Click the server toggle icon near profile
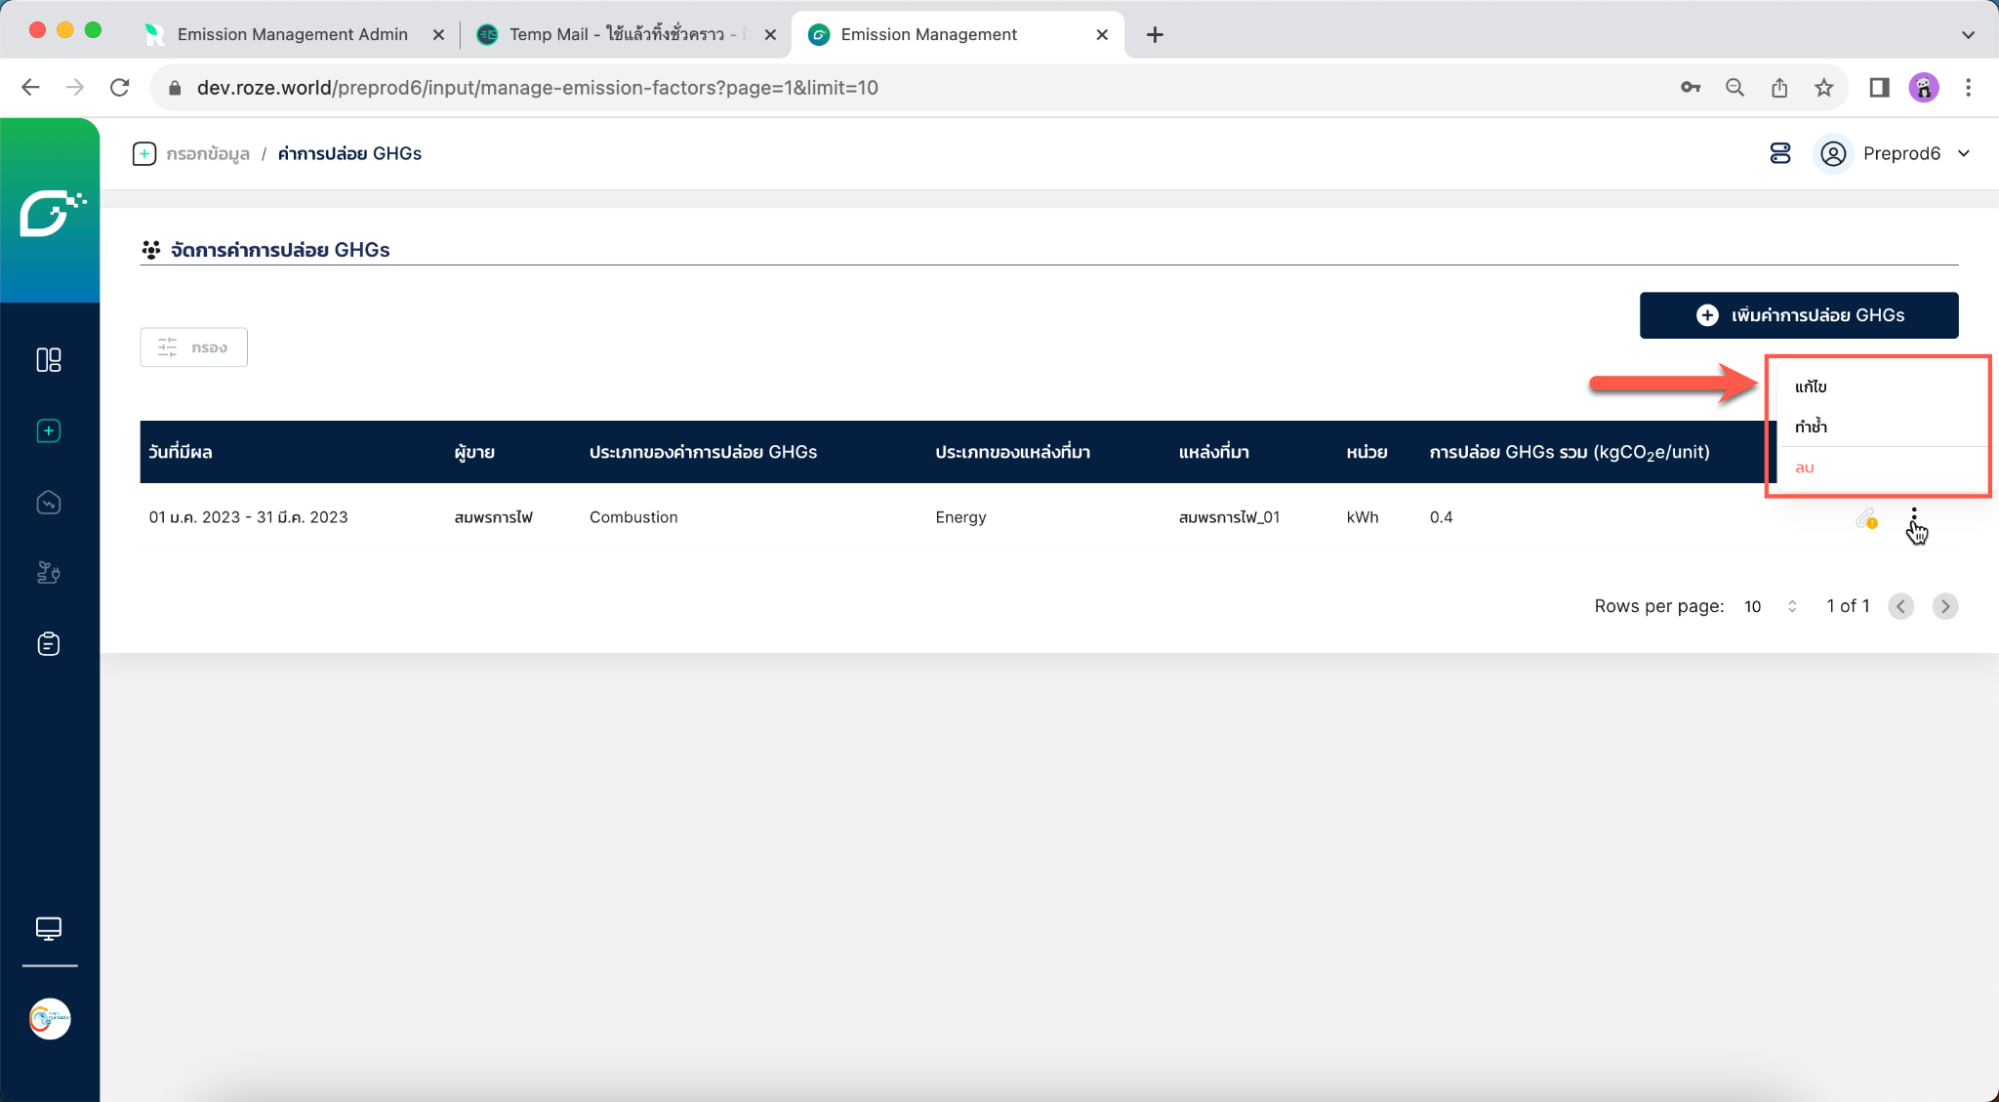The width and height of the screenshot is (1999, 1102). pos(1780,153)
